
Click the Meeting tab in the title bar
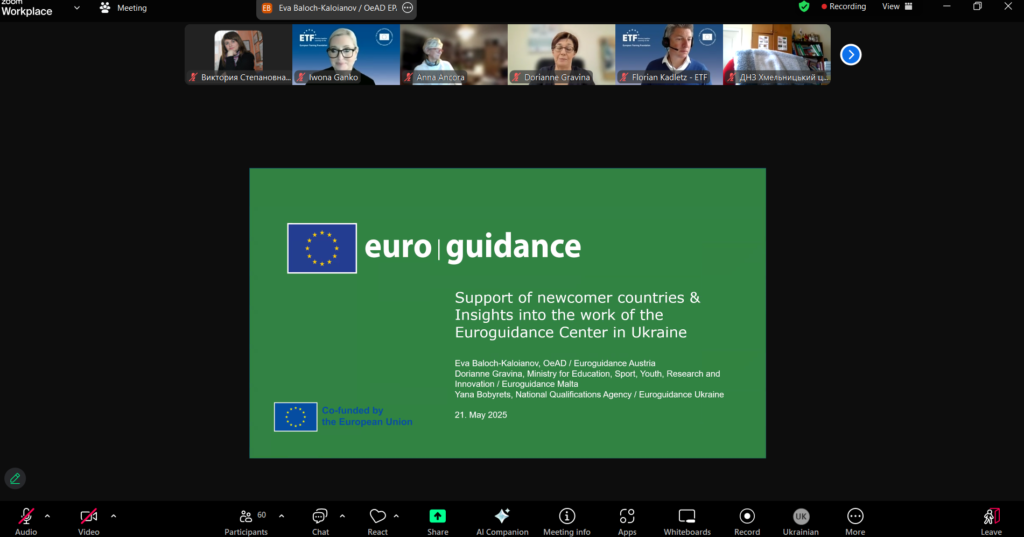point(123,8)
